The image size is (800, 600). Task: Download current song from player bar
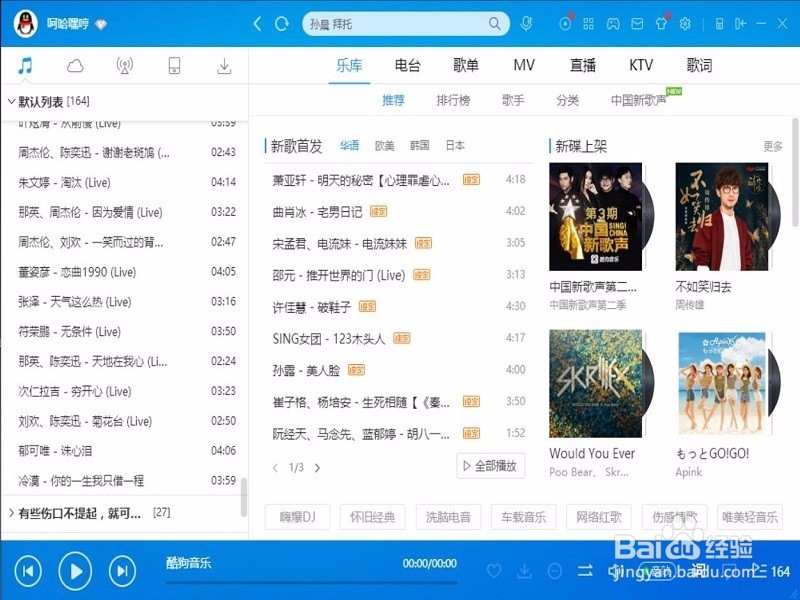click(524, 570)
